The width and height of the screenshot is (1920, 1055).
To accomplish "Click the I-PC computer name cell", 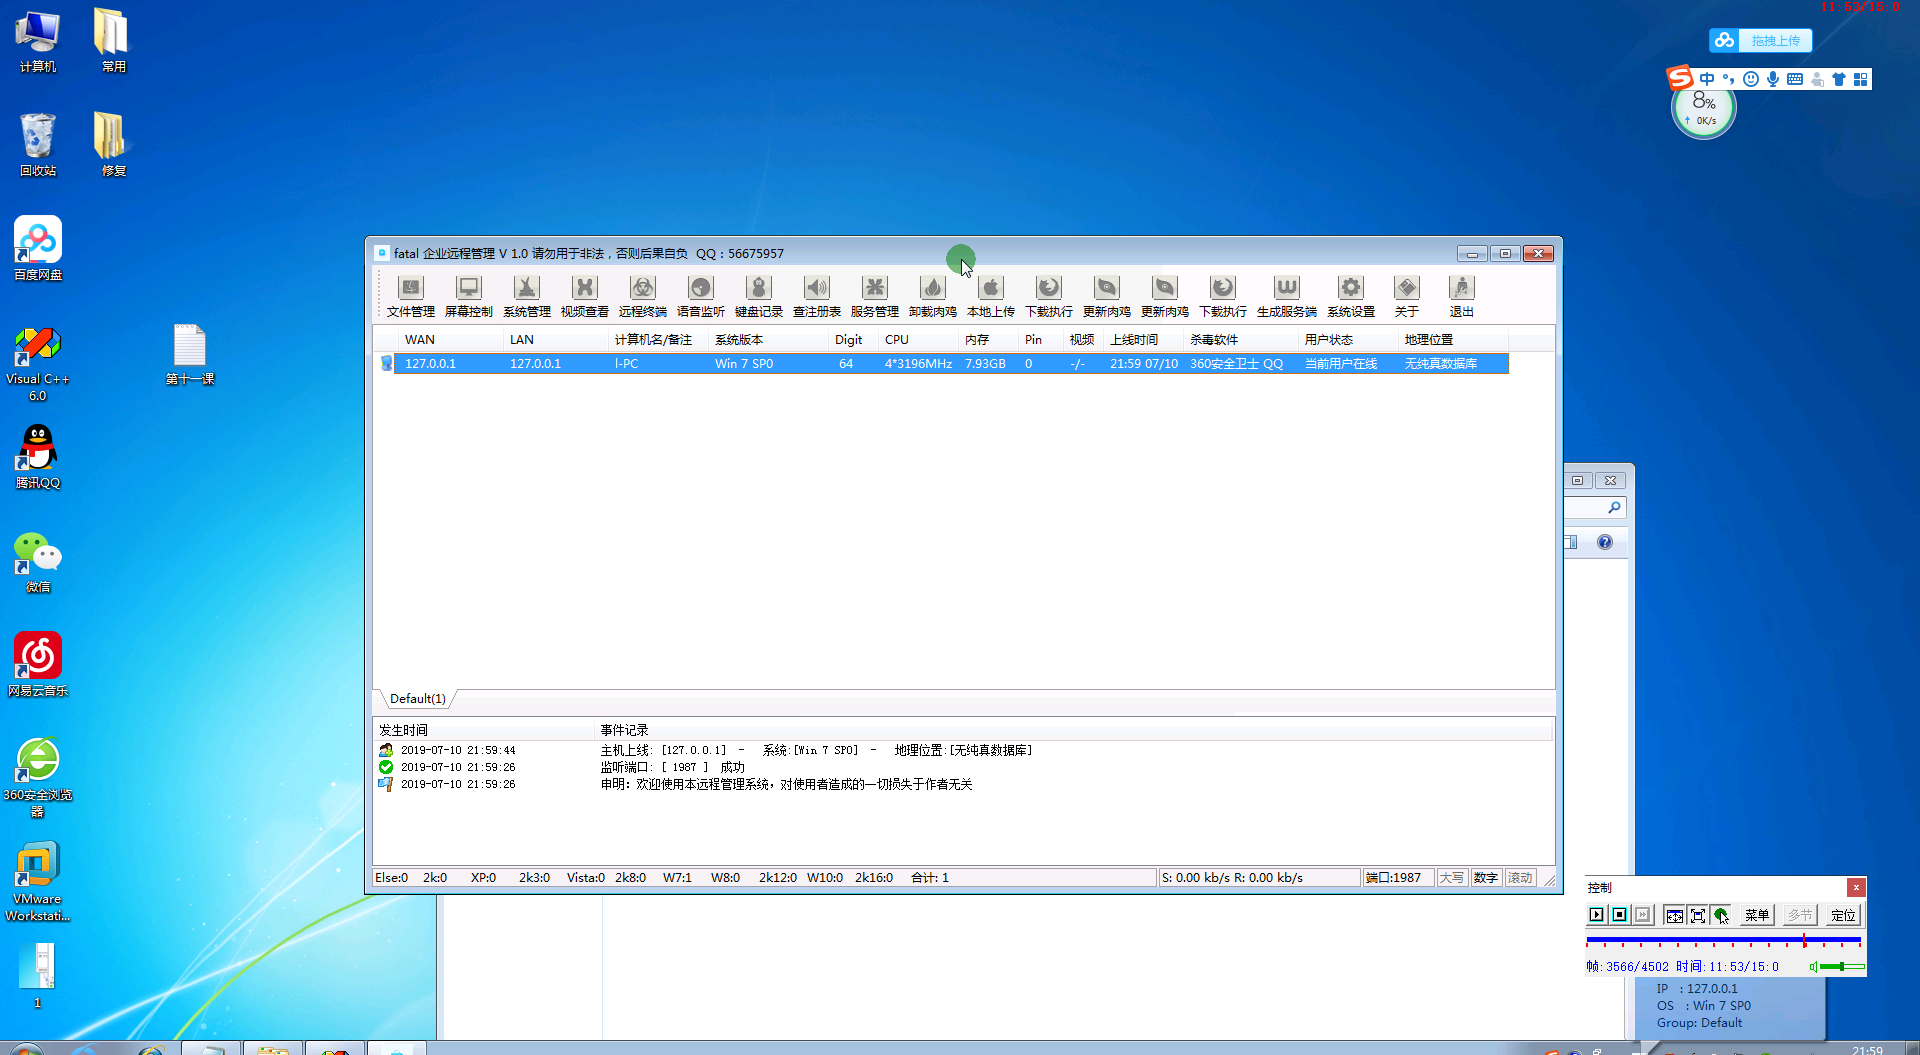I will coord(626,364).
